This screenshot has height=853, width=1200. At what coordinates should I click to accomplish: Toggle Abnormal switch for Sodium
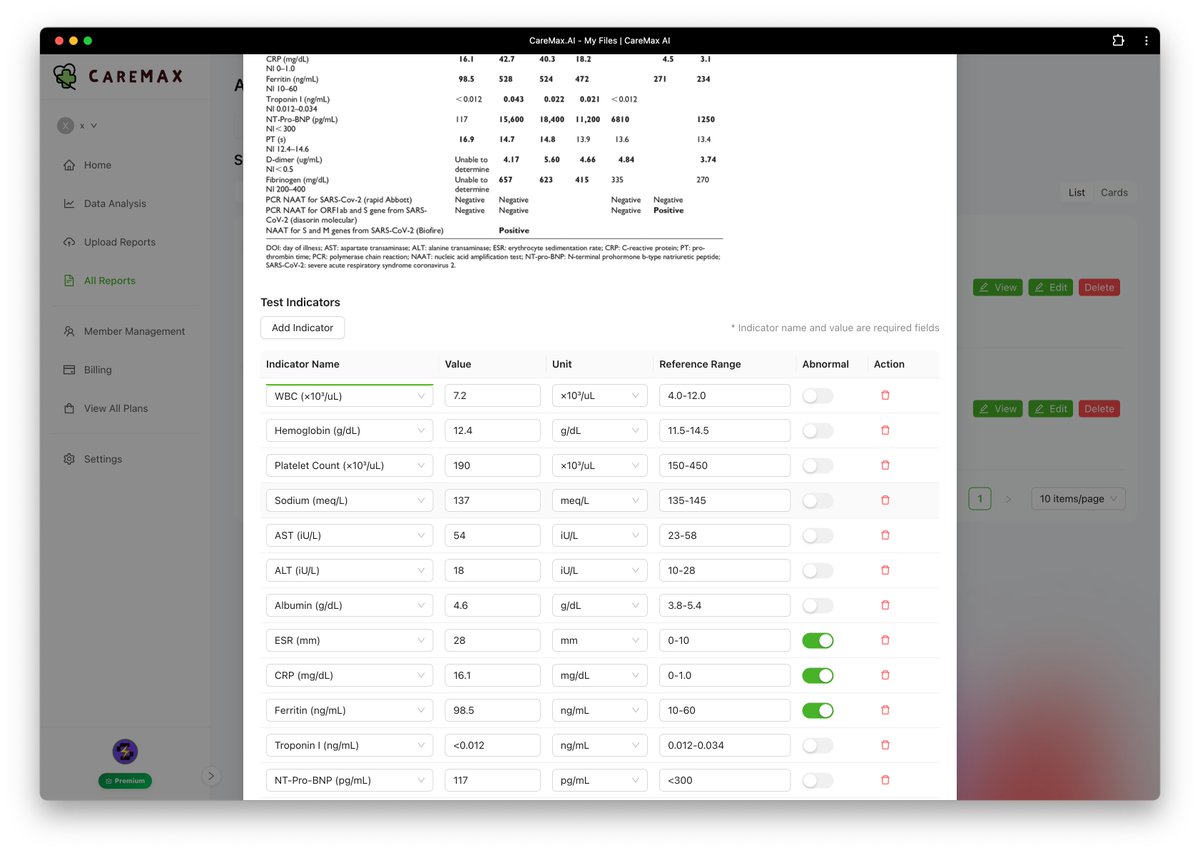(x=817, y=501)
